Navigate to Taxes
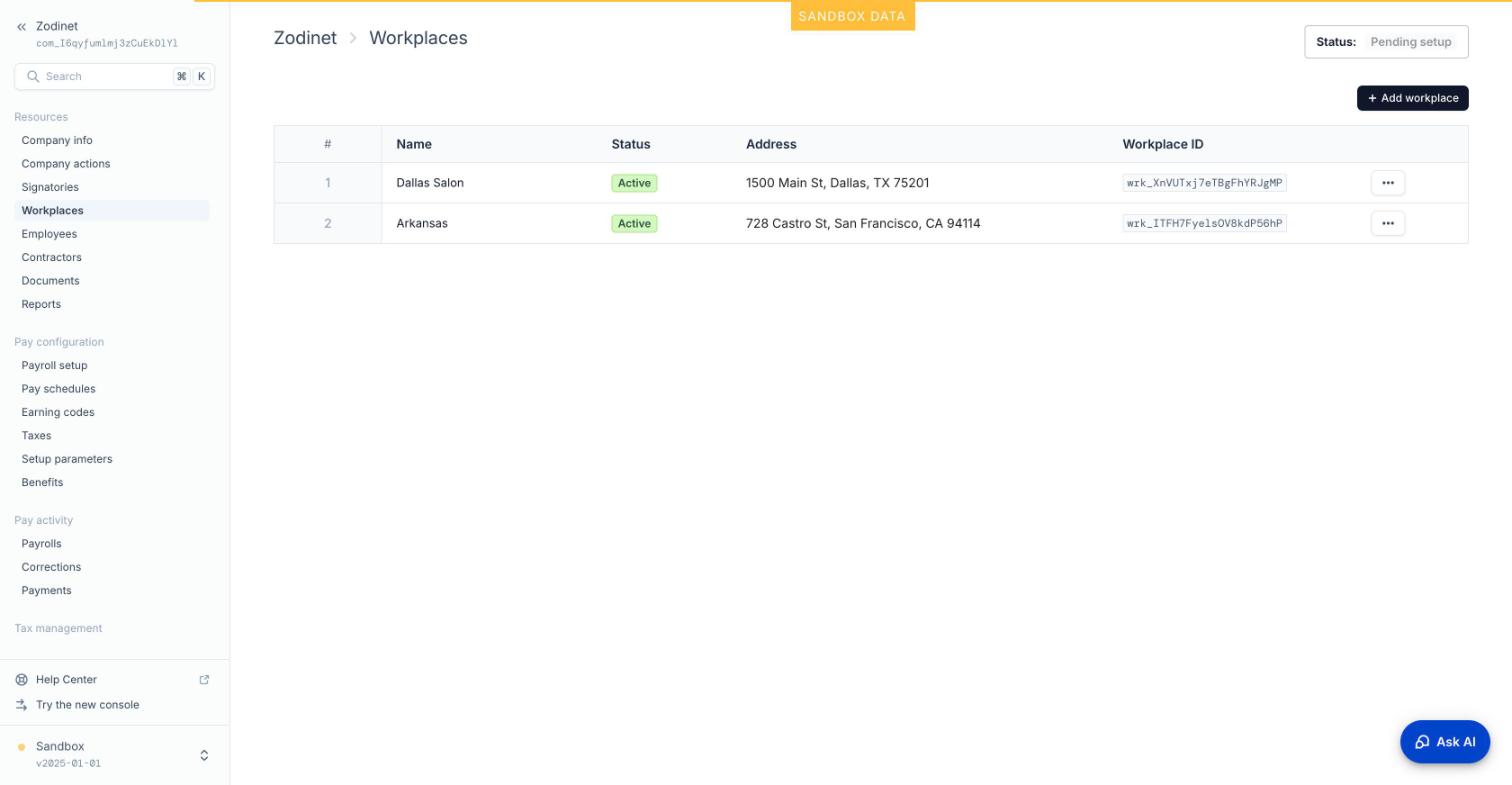The height and width of the screenshot is (785, 1512). [x=36, y=436]
